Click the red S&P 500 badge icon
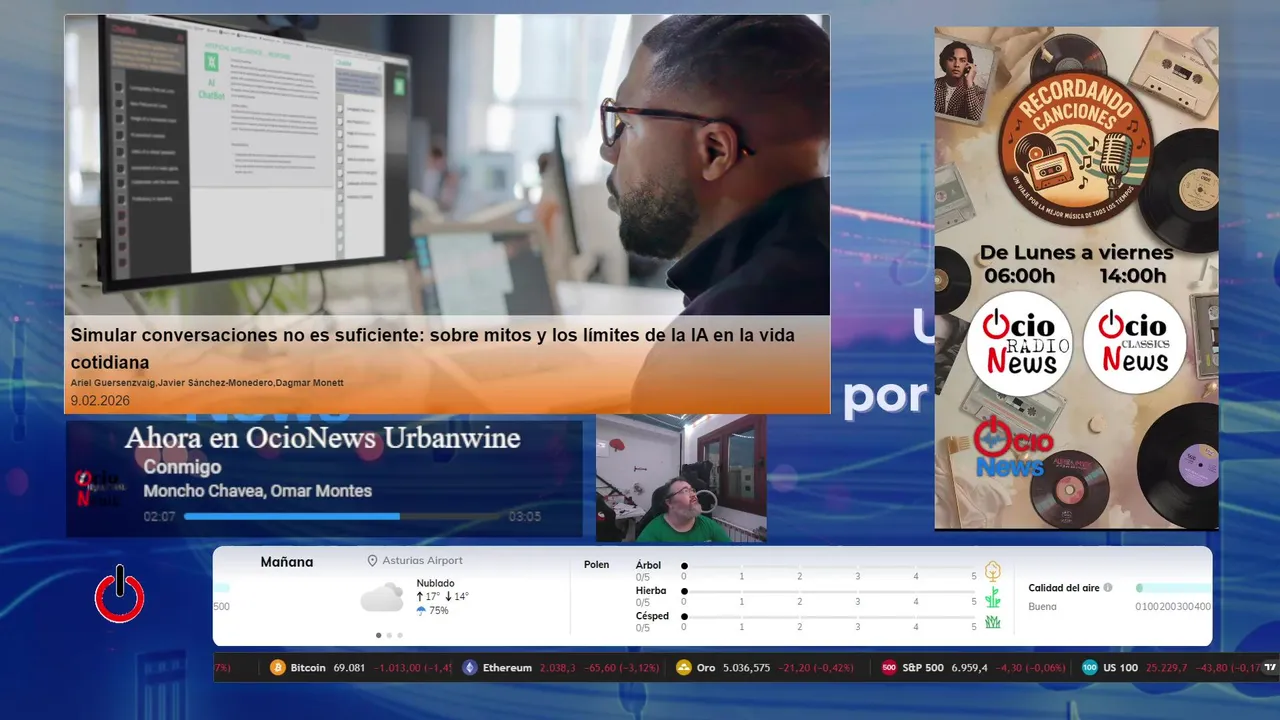The image size is (1280, 720). tap(889, 668)
